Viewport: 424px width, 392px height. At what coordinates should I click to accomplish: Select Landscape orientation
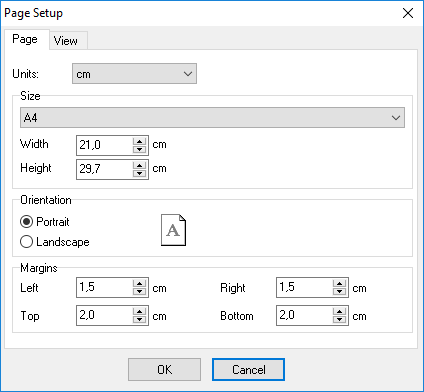click(55, 242)
